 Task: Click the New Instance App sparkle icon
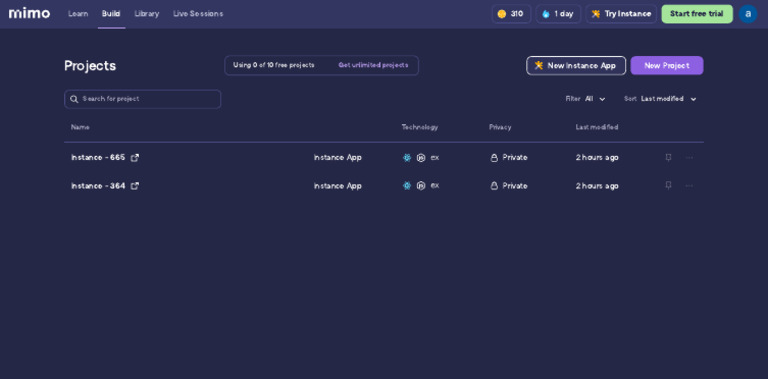(539, 65)
